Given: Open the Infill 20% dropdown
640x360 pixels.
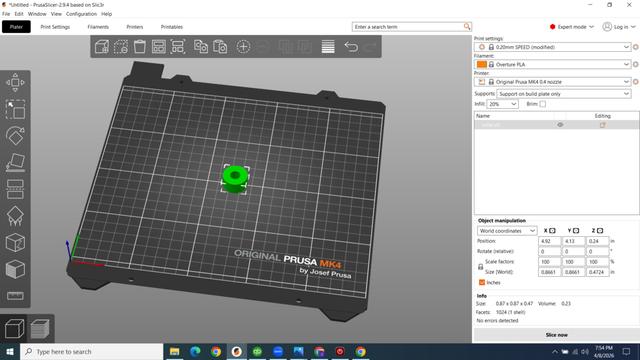Looking at the screenshot, I should tap(502, 104).
